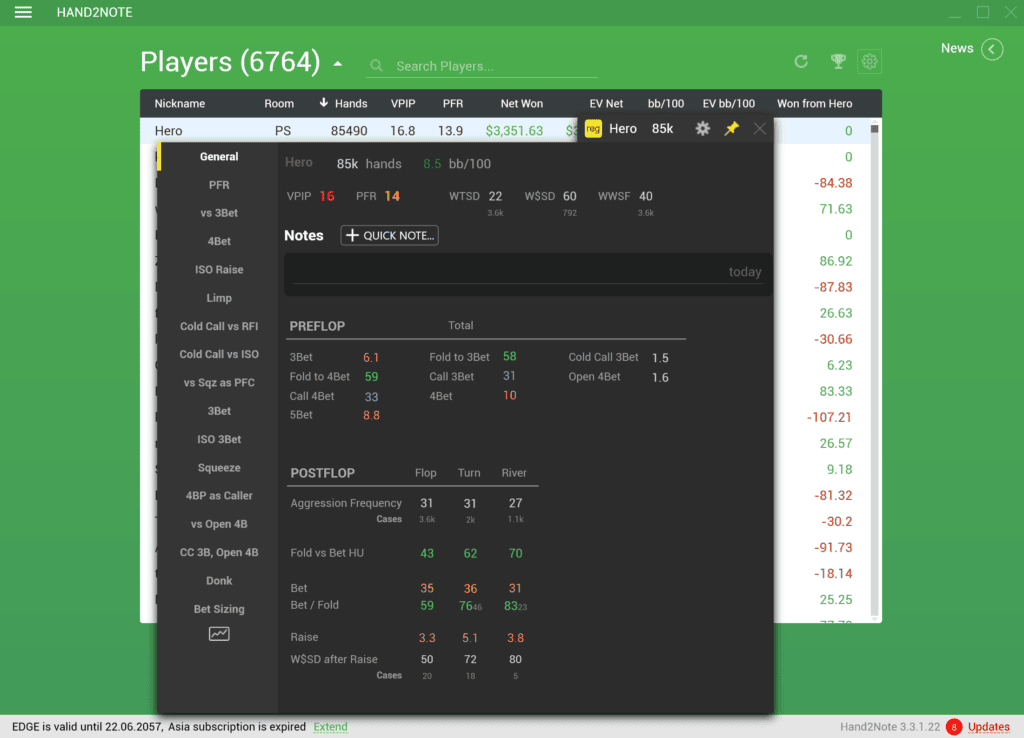
Task: Sort by Room column header
Action: point(279,103)
